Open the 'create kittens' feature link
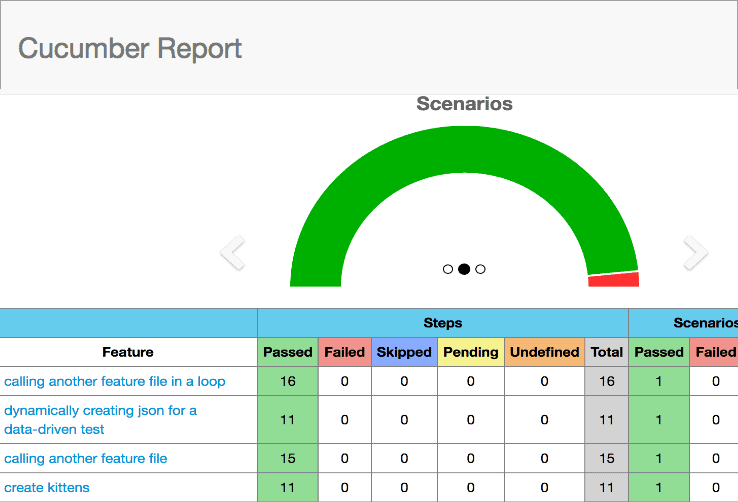 point(47,487)
